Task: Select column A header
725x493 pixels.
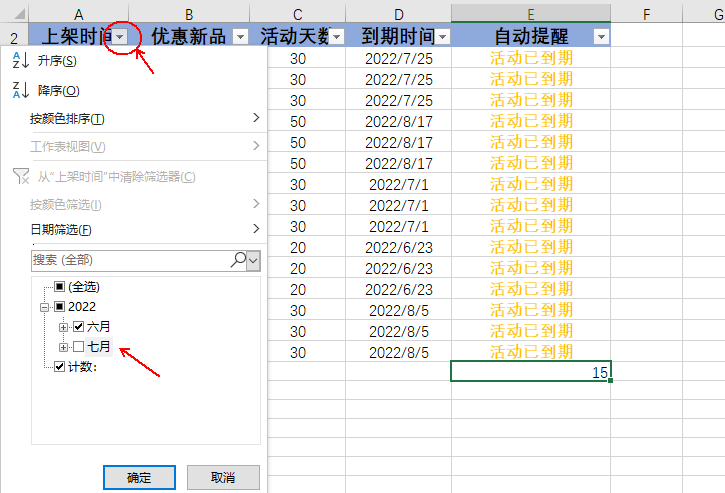Action: pyautogui.click(x=79, y=14)
